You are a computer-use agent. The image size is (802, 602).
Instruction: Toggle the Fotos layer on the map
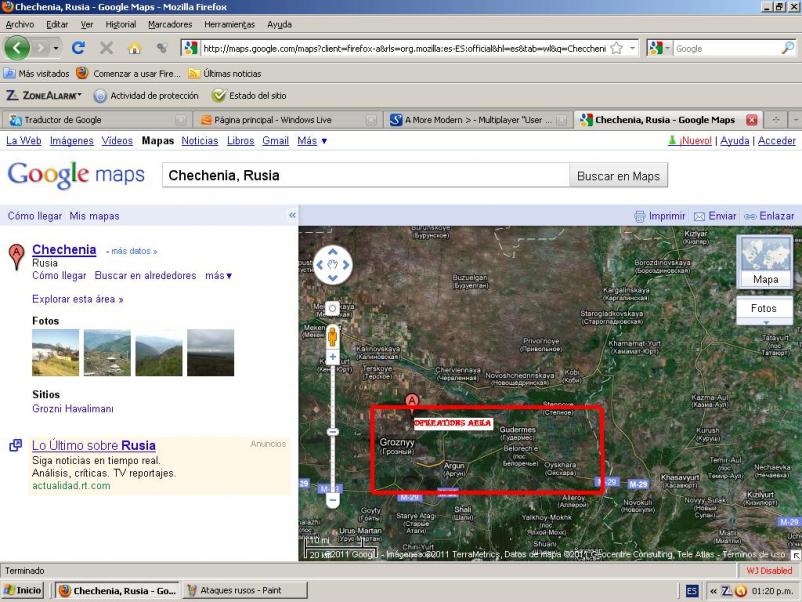click(764, 309)
